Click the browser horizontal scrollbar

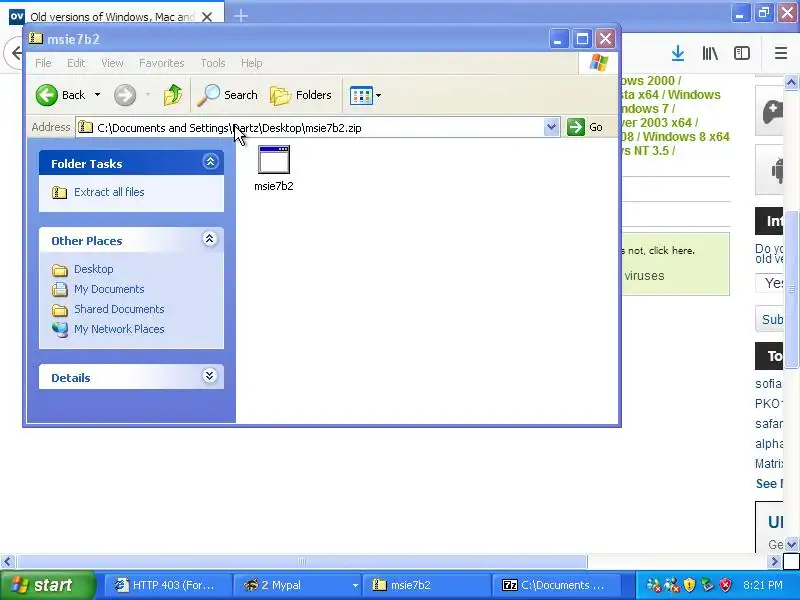[x=302, y=562]
